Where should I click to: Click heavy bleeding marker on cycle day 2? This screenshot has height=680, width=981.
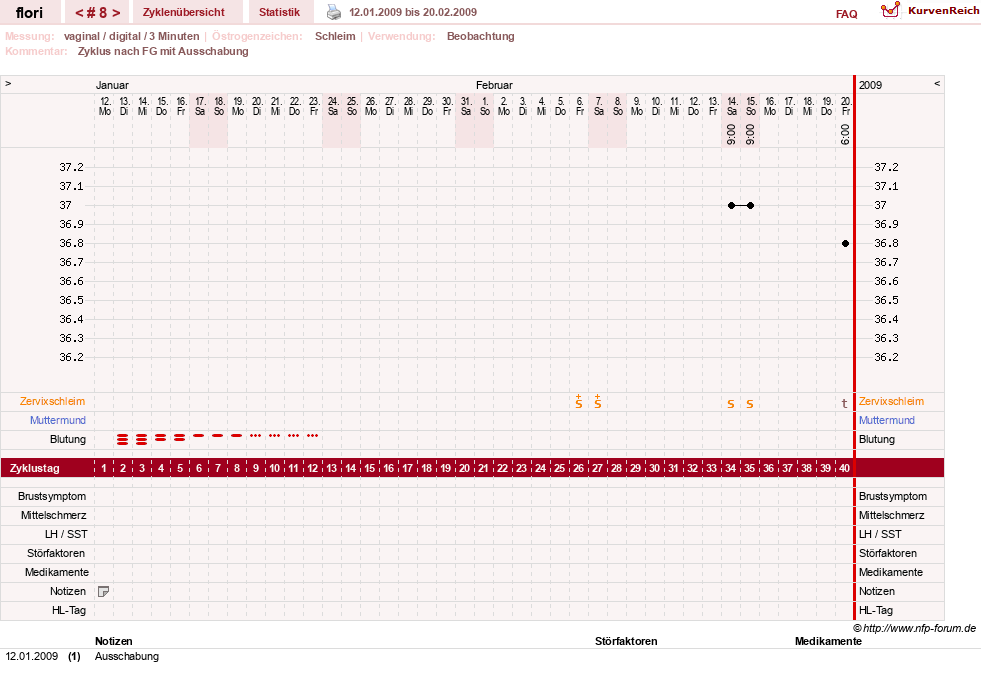click(x=123, y=440)
